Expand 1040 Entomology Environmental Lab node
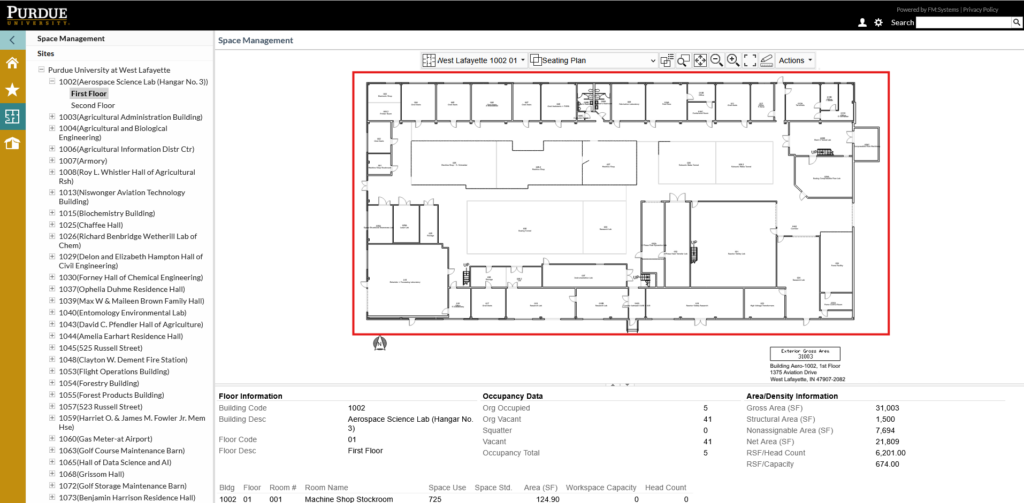 (x=52, y=312)
